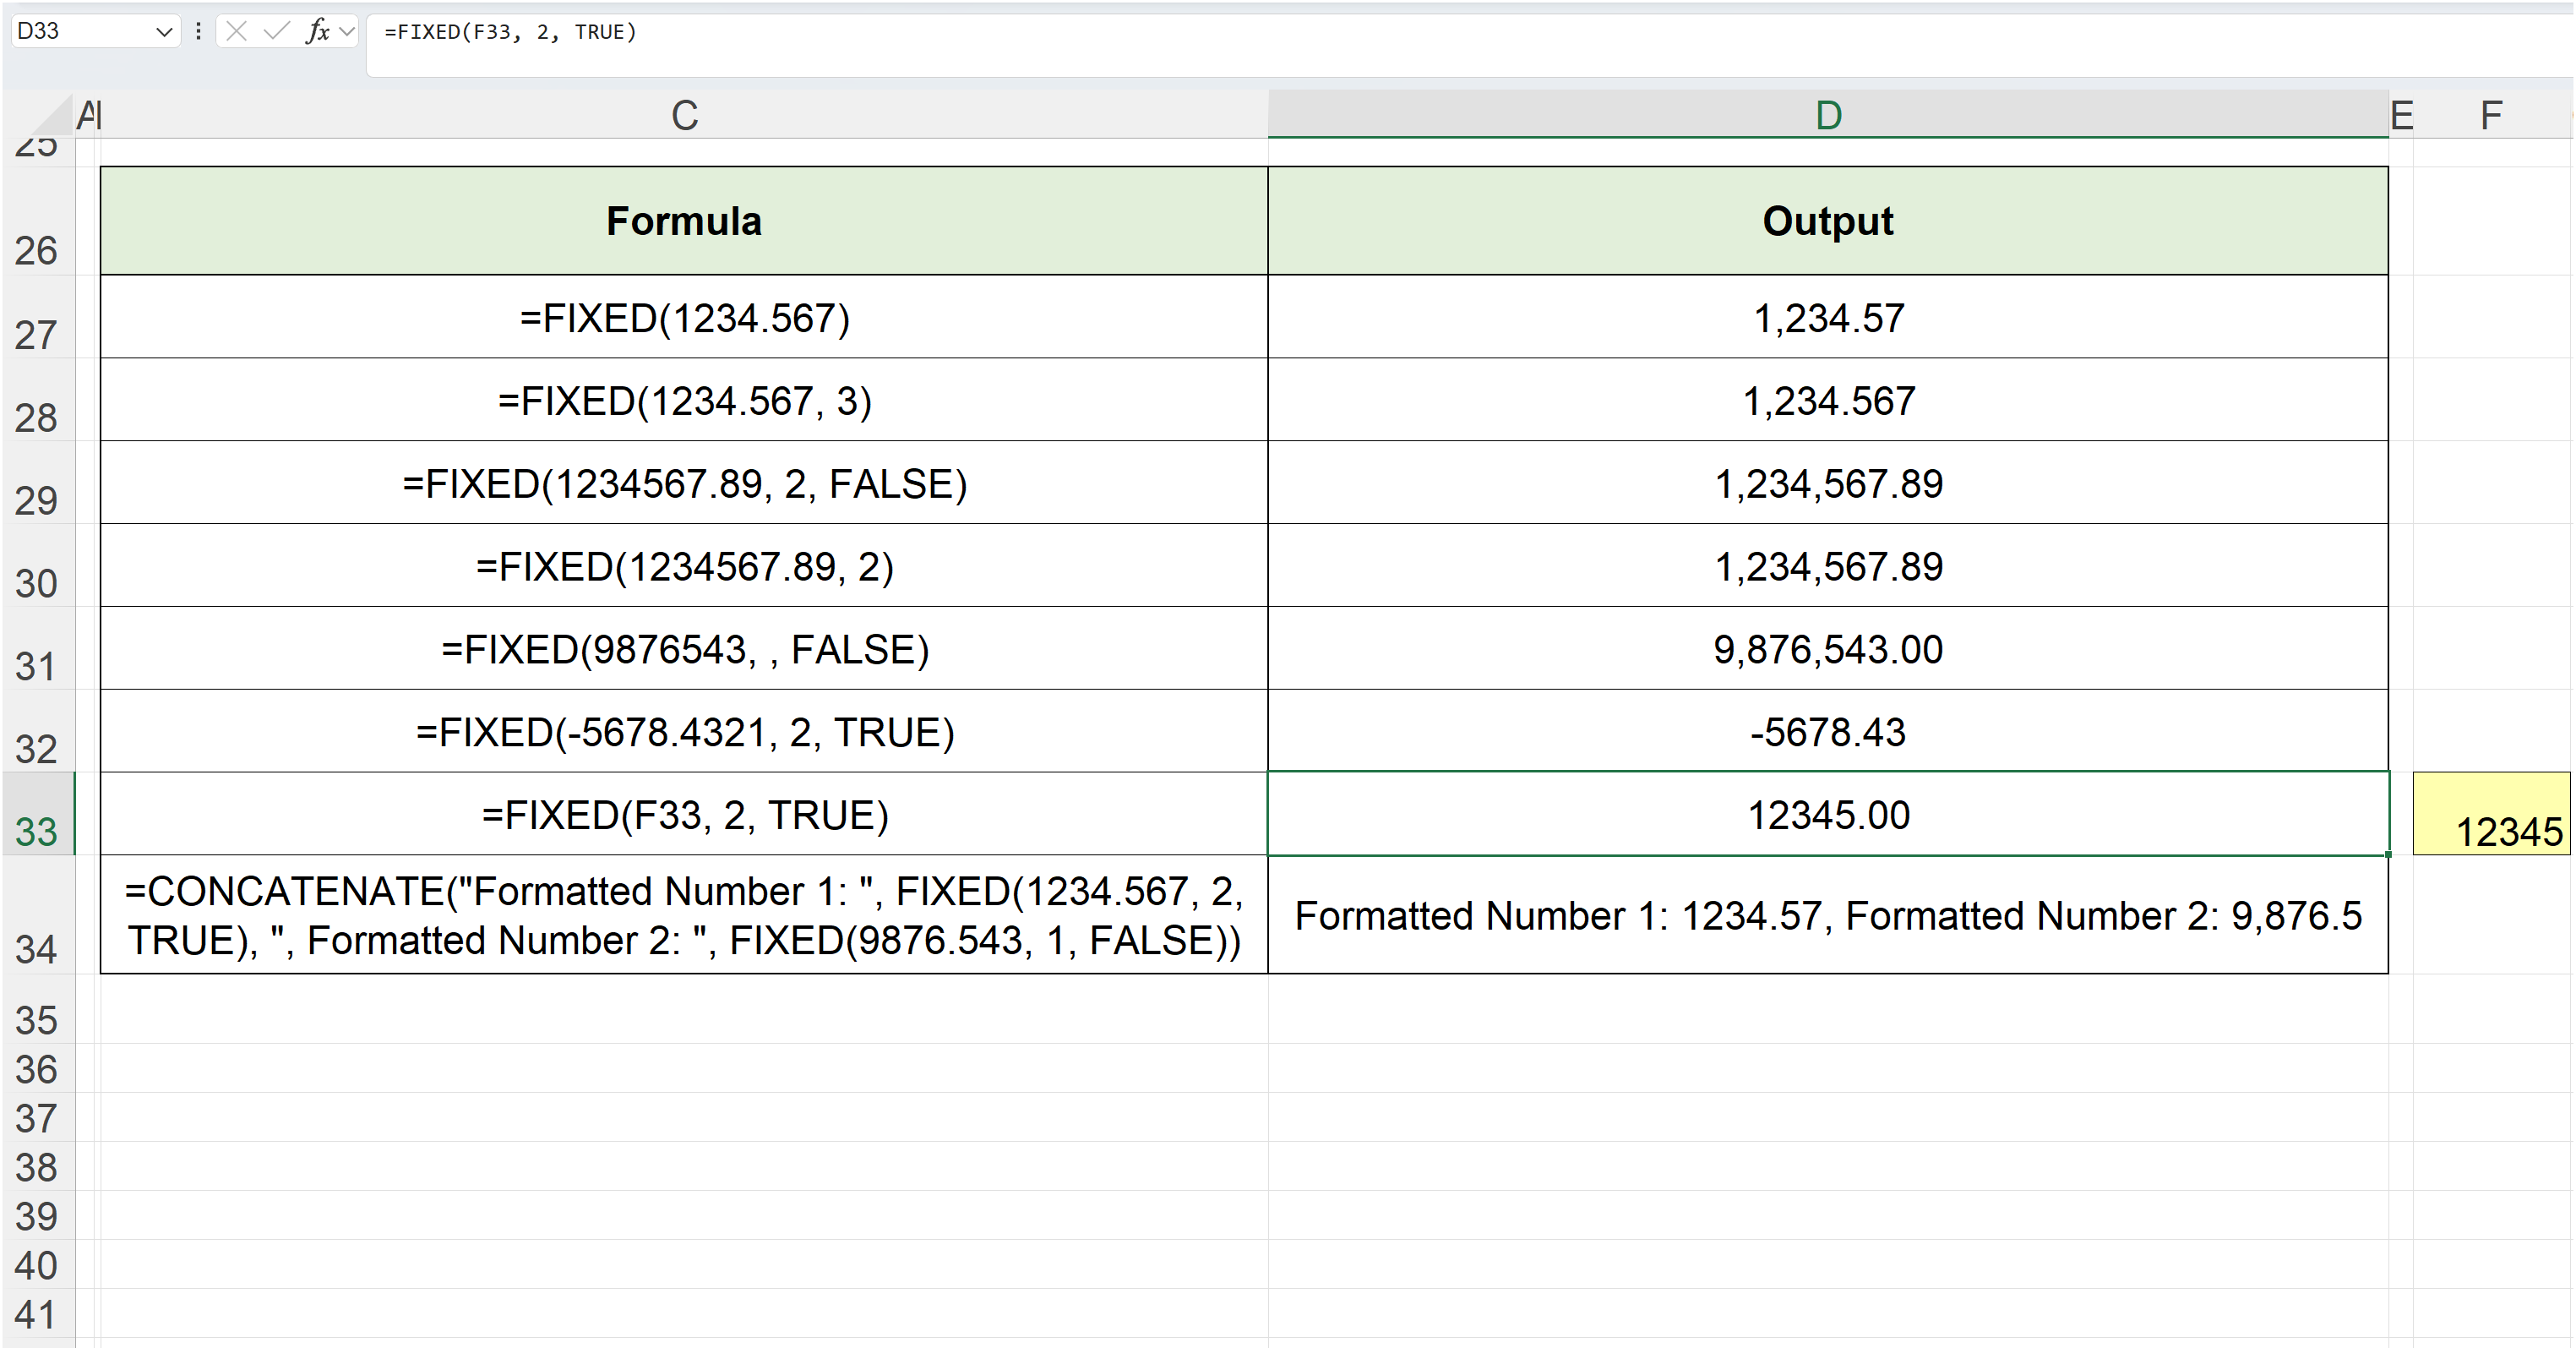Screen dimensions: 2576x1348
Task: Select row 30 header
Action: click(x=37, y=566)
